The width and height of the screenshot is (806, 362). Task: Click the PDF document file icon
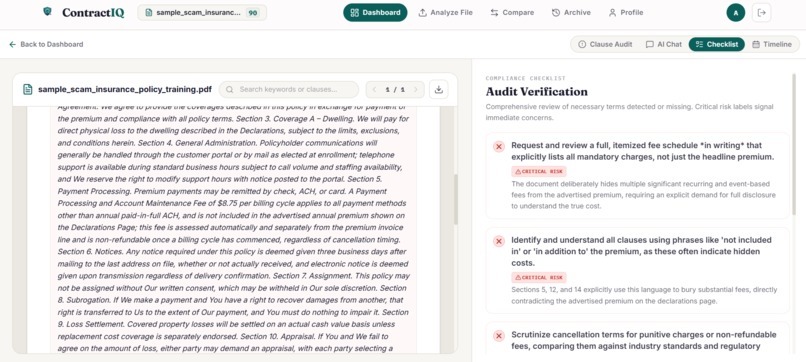(x=28, y=89)
